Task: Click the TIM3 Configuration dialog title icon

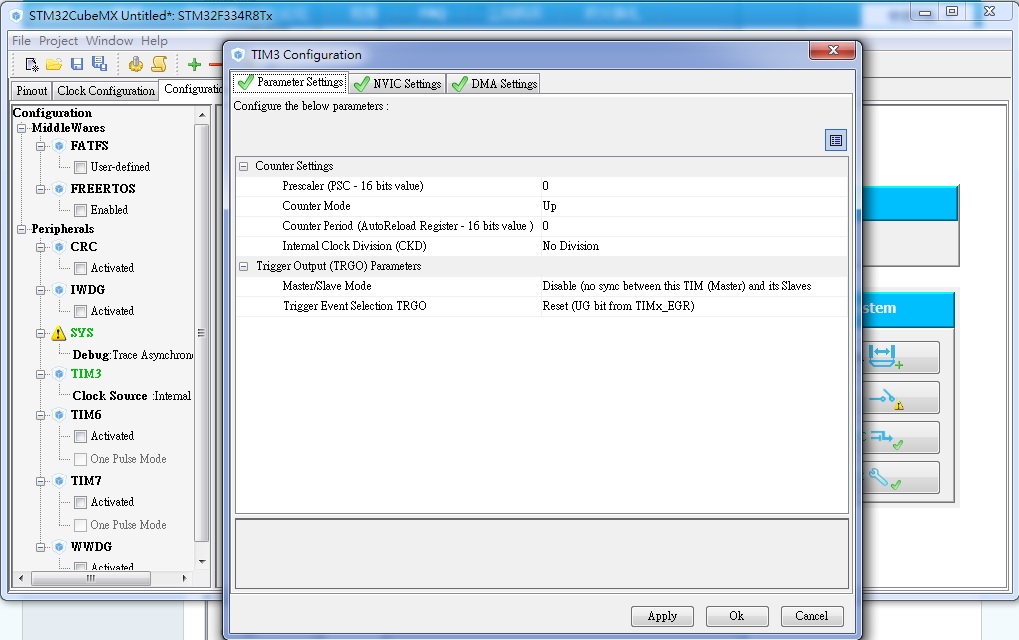Action: click(238, 55)
